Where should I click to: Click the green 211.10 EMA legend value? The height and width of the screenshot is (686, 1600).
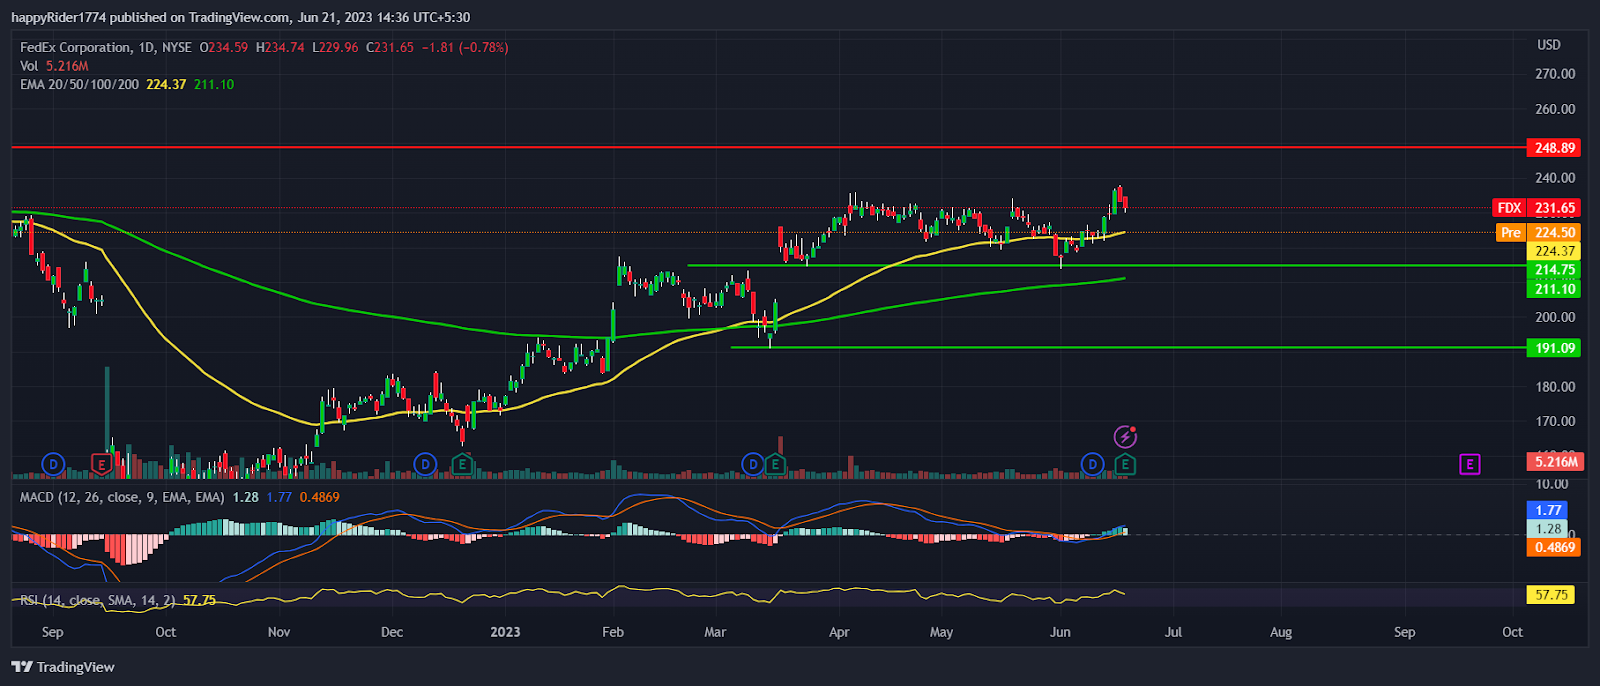click(214, 85)
